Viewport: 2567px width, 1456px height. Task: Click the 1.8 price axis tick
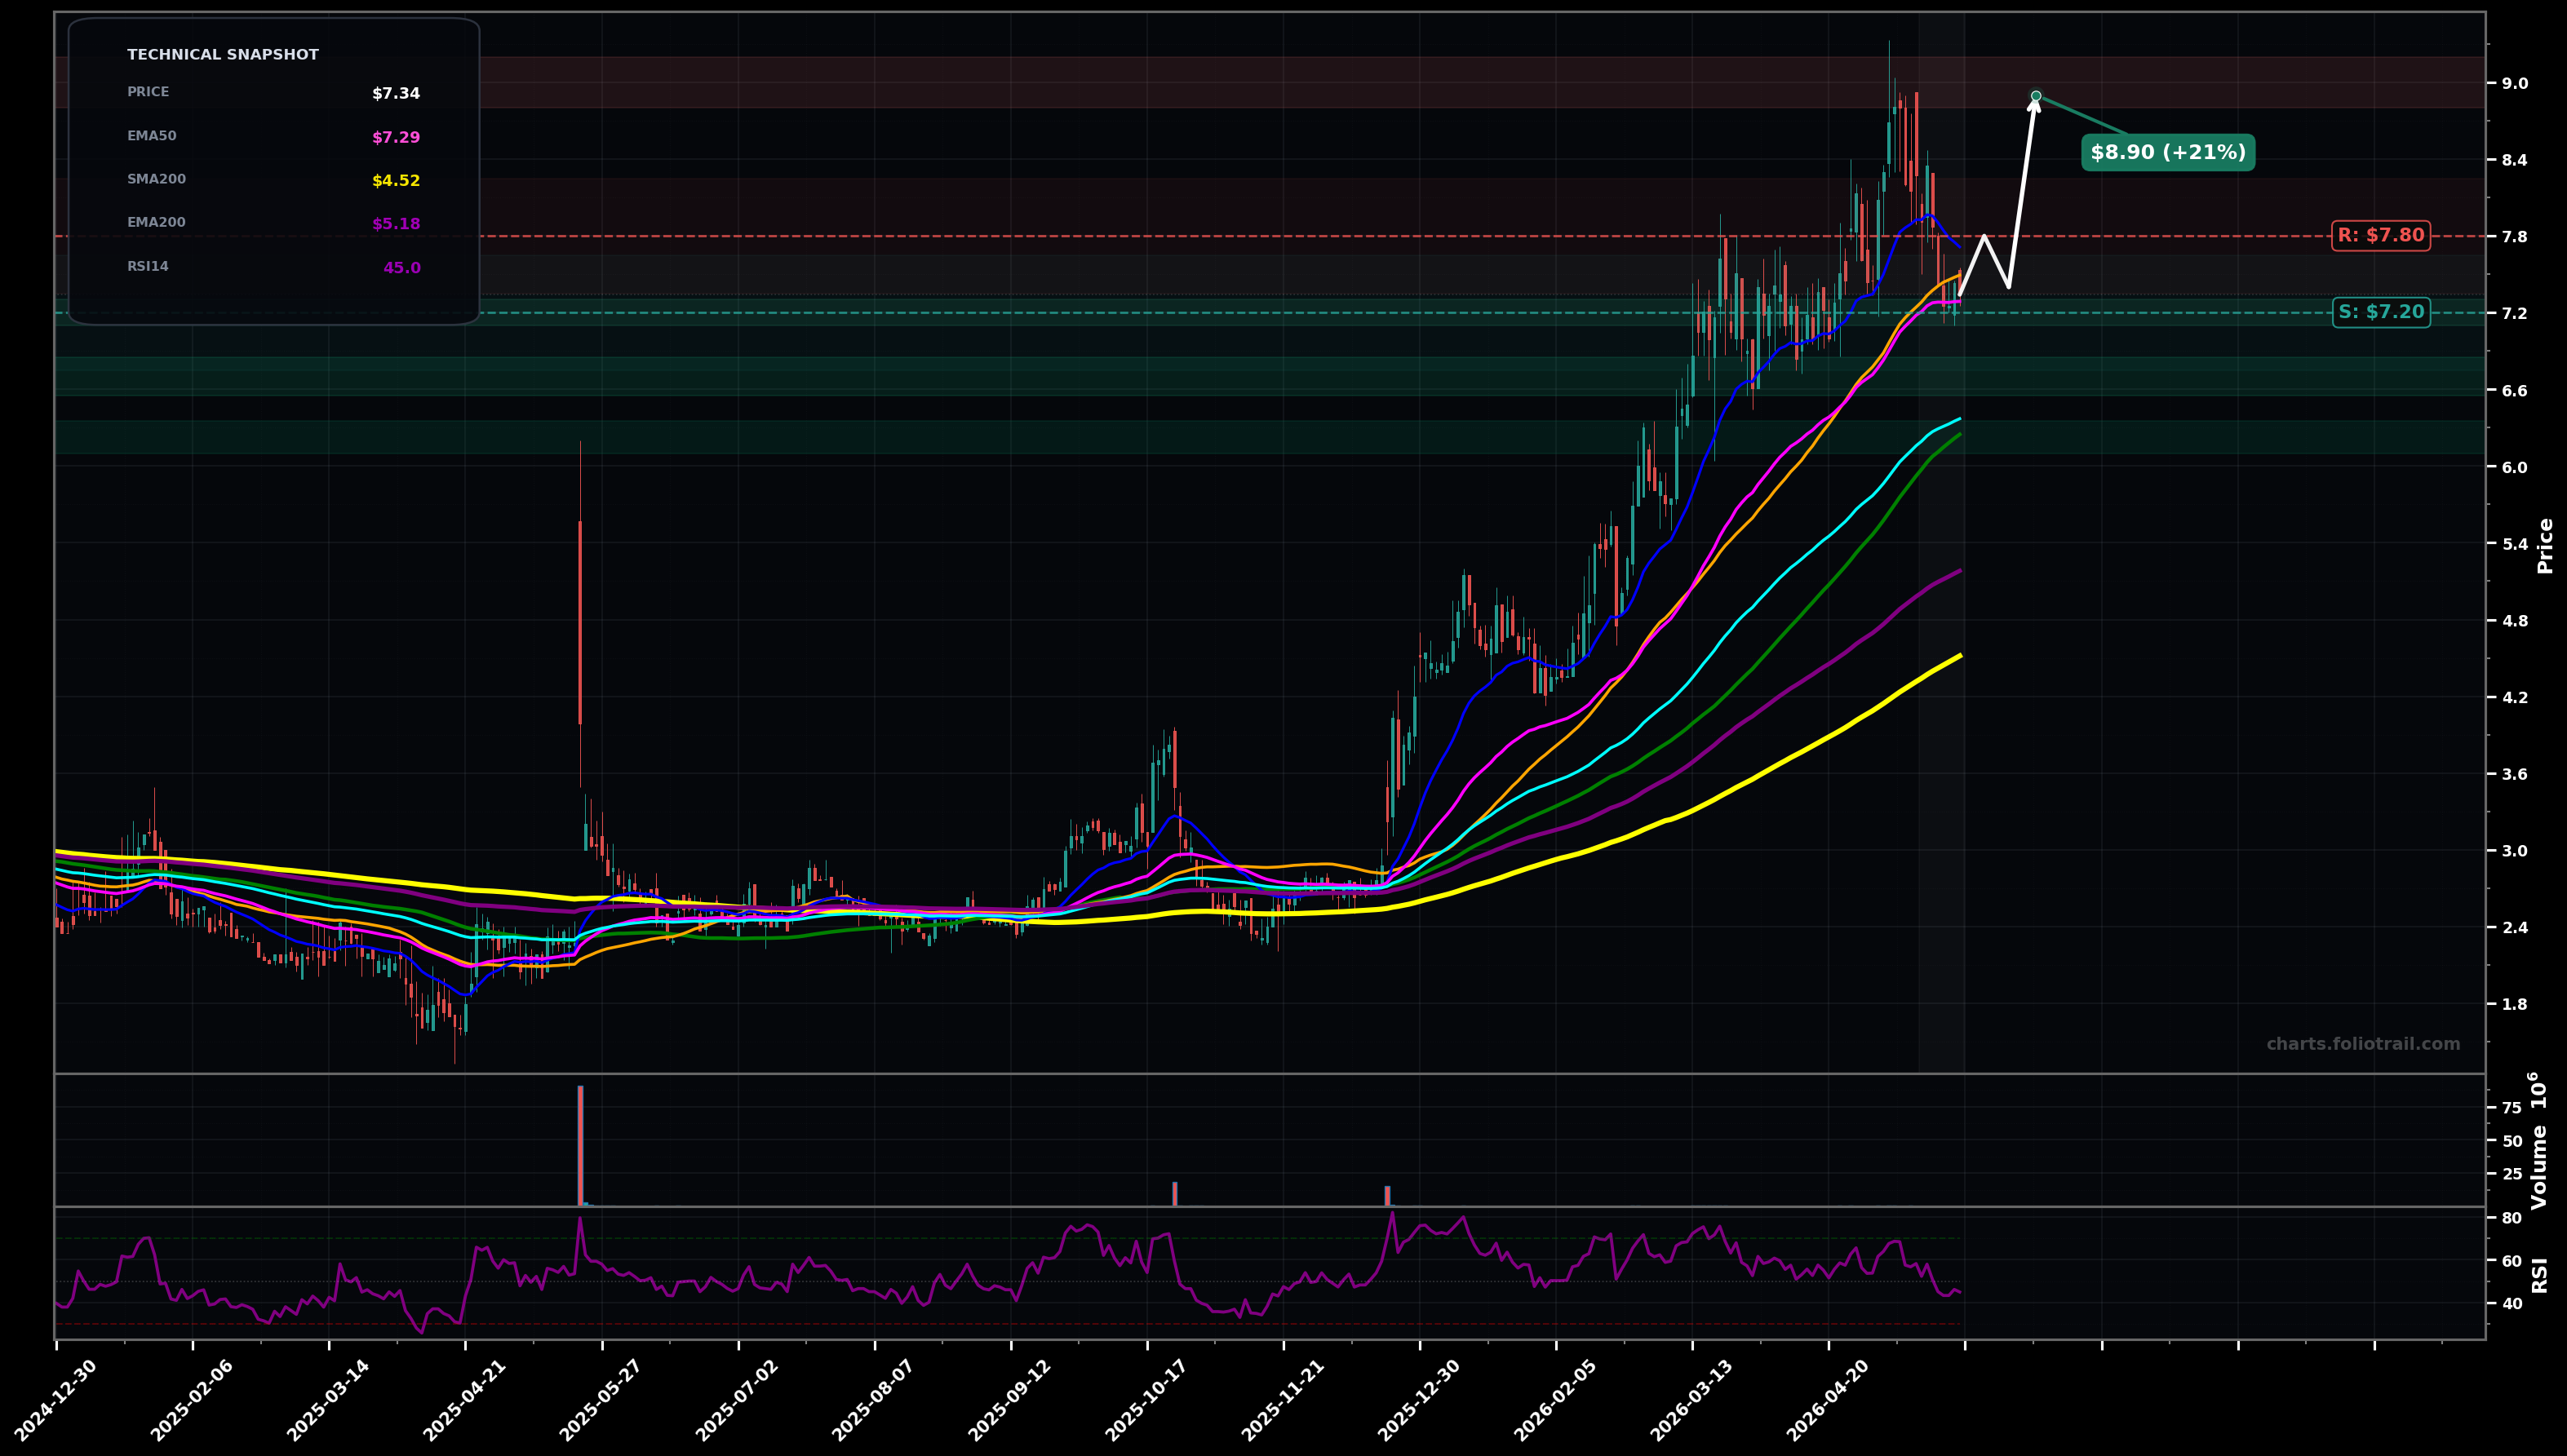pos(2514,1004)
